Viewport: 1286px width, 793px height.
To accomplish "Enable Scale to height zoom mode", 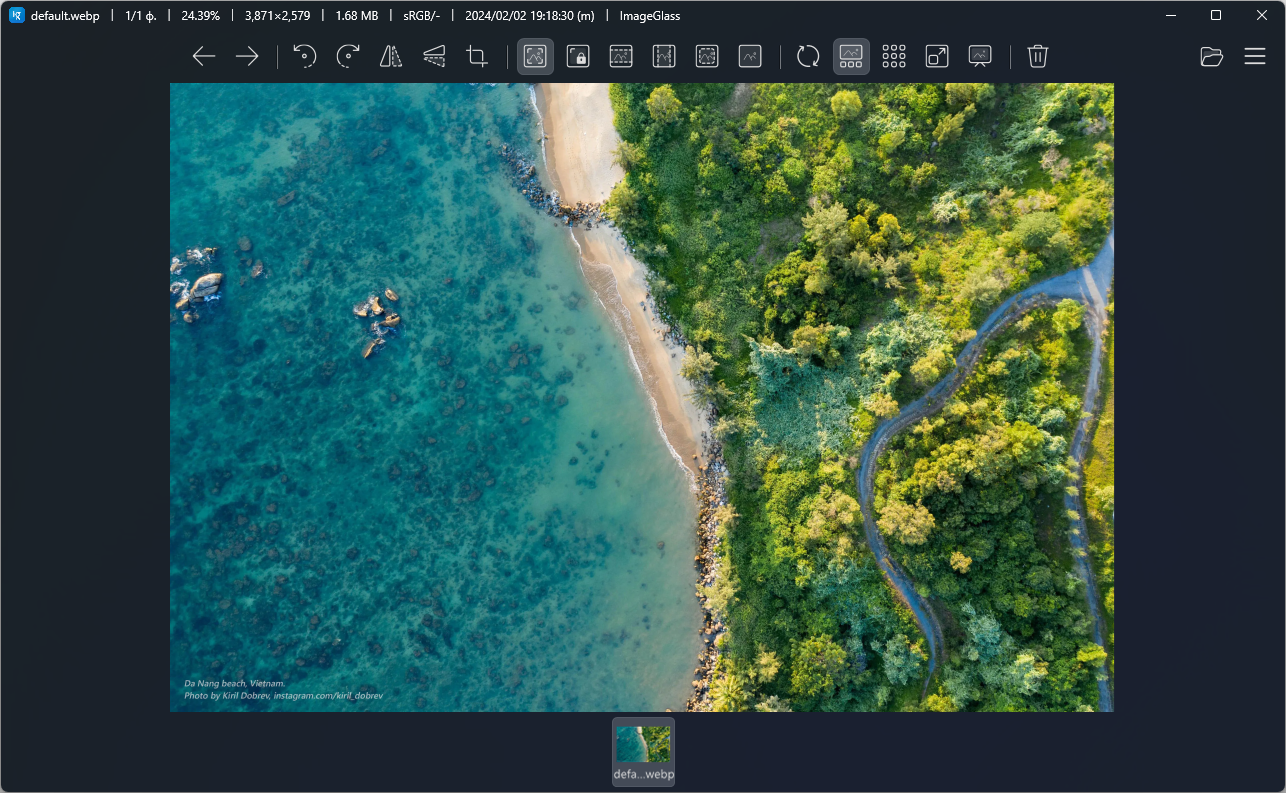I will pos(664,57).
